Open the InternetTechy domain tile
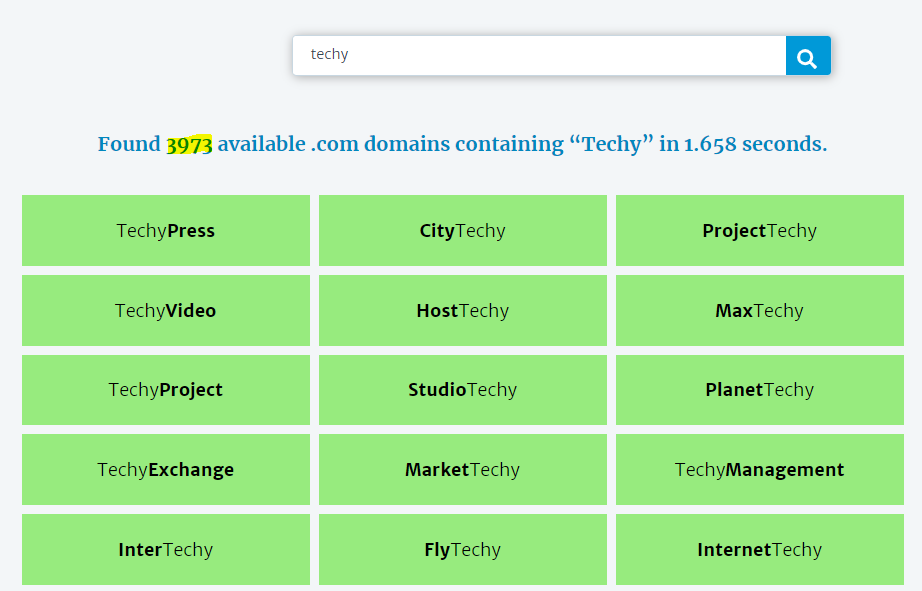The height and width of the screenshot is (591, 922). click(760, 549)
